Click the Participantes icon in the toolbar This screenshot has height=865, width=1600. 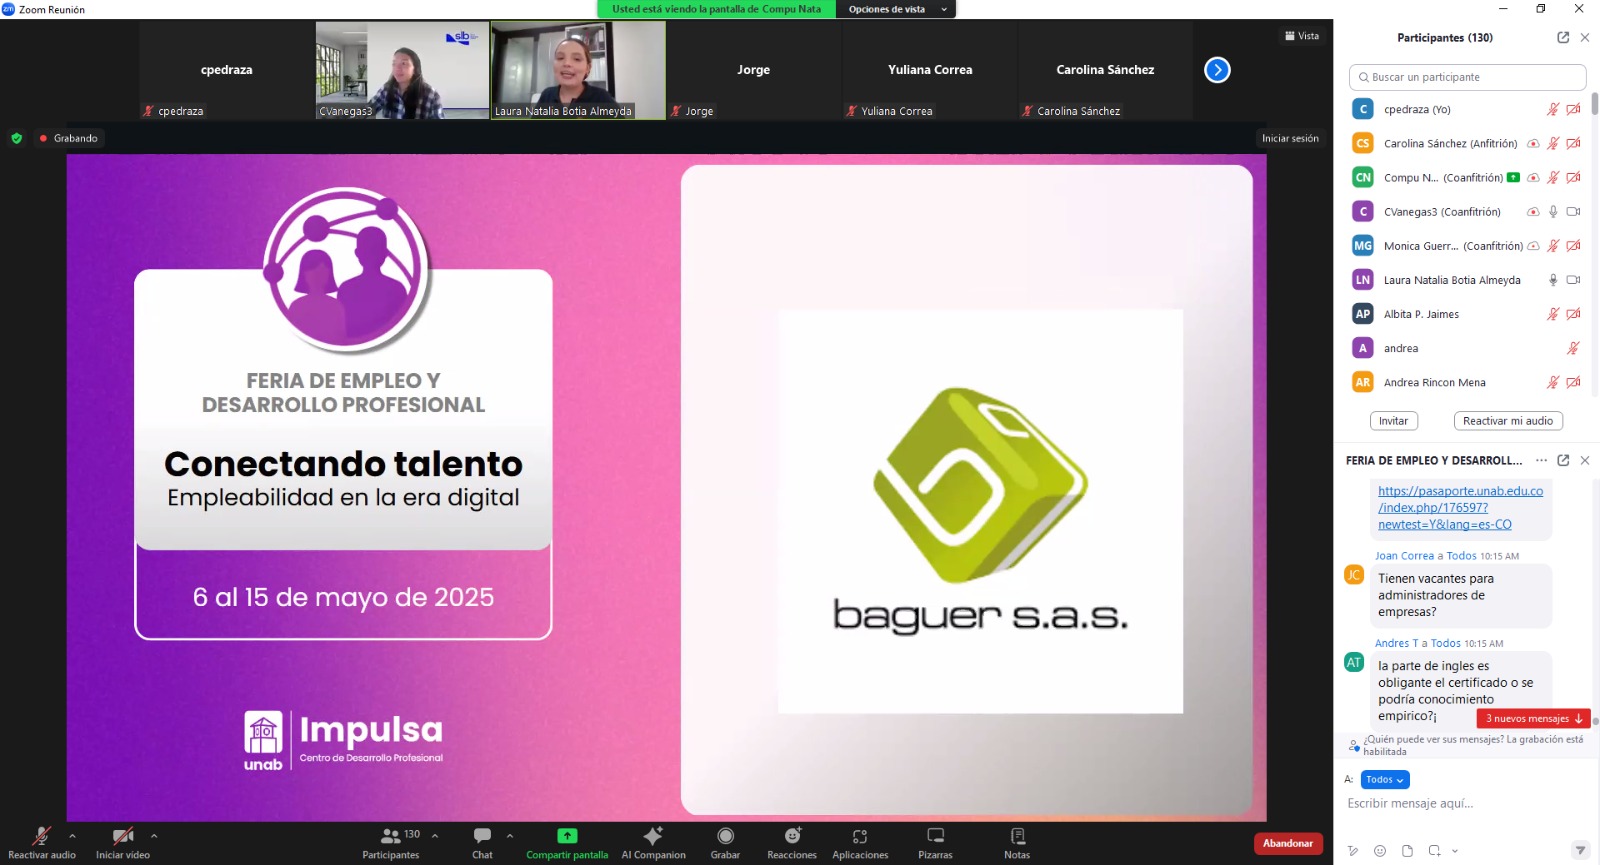391,837
